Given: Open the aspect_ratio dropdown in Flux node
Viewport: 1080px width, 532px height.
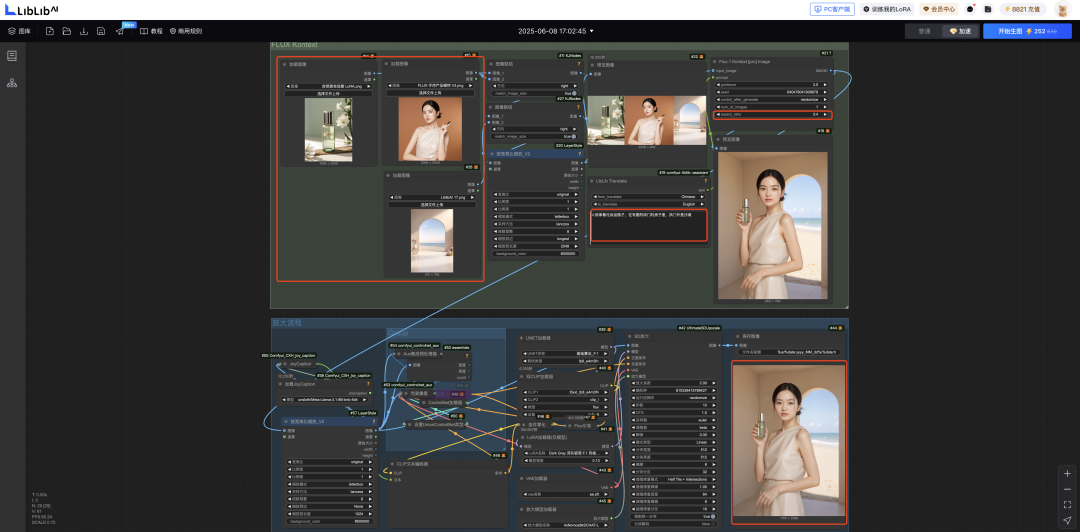Looking at the screenshot, I should point(772,115).
